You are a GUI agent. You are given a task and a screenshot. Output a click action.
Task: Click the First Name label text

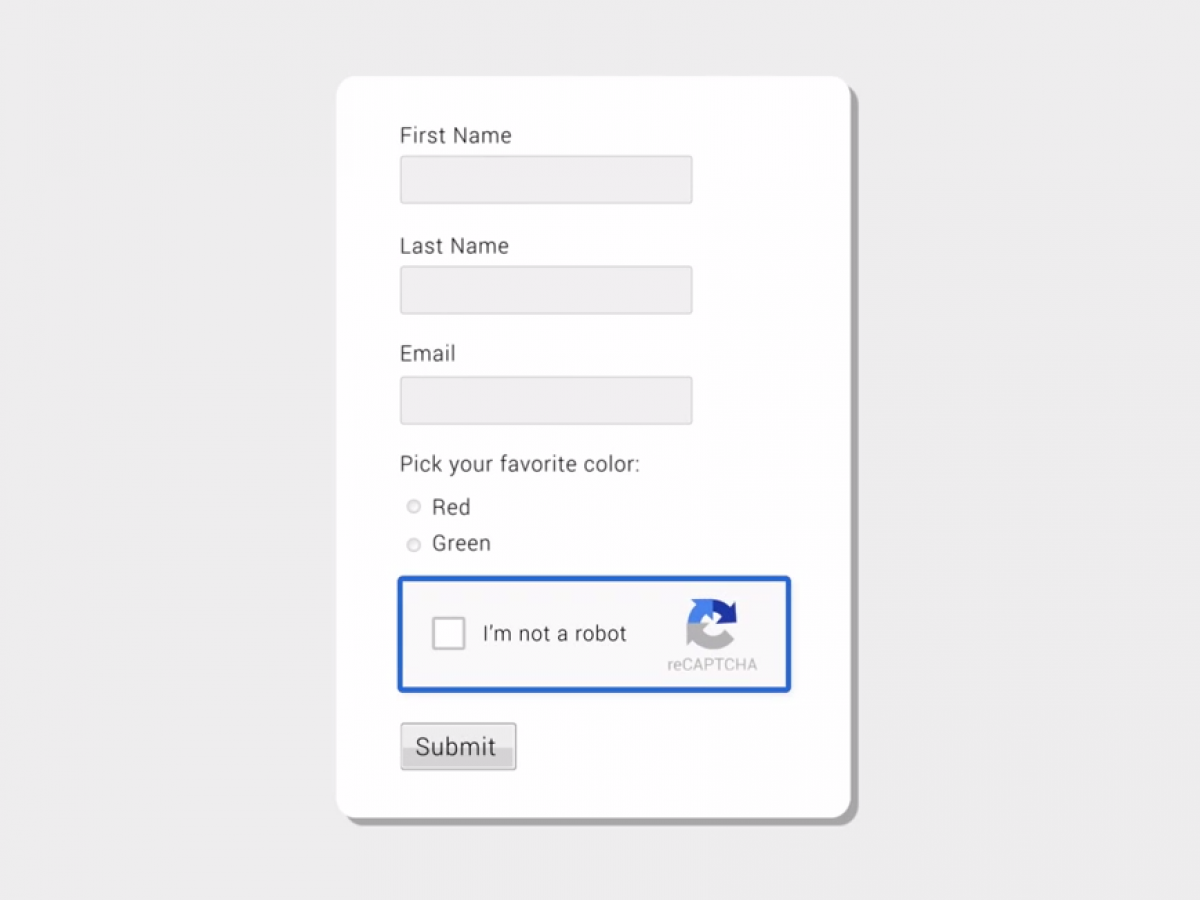point(455,136)
